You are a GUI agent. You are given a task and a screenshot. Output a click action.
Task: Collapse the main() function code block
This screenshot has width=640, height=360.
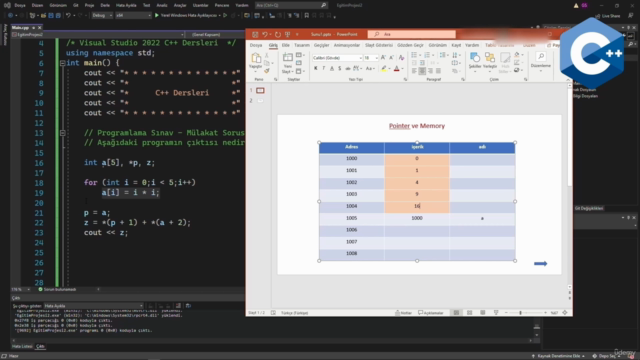tap(62, 63)
